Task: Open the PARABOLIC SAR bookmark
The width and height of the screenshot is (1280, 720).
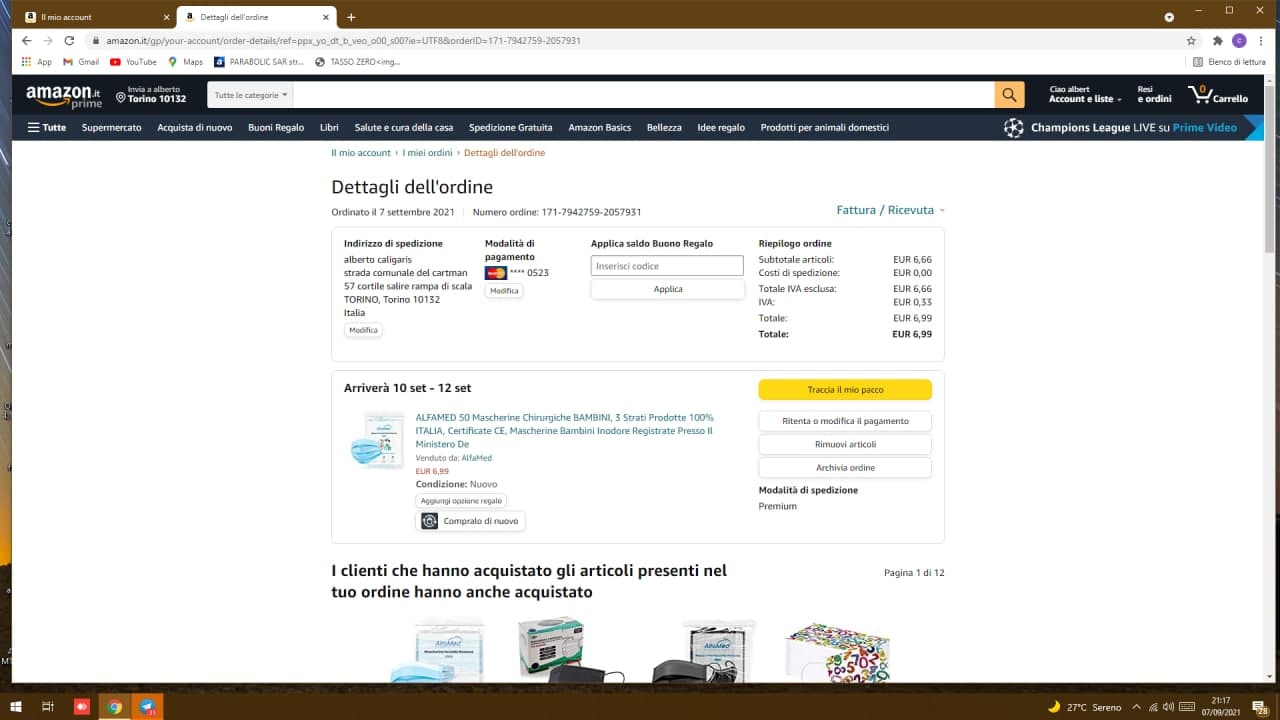Action: (x=259, y=62)
